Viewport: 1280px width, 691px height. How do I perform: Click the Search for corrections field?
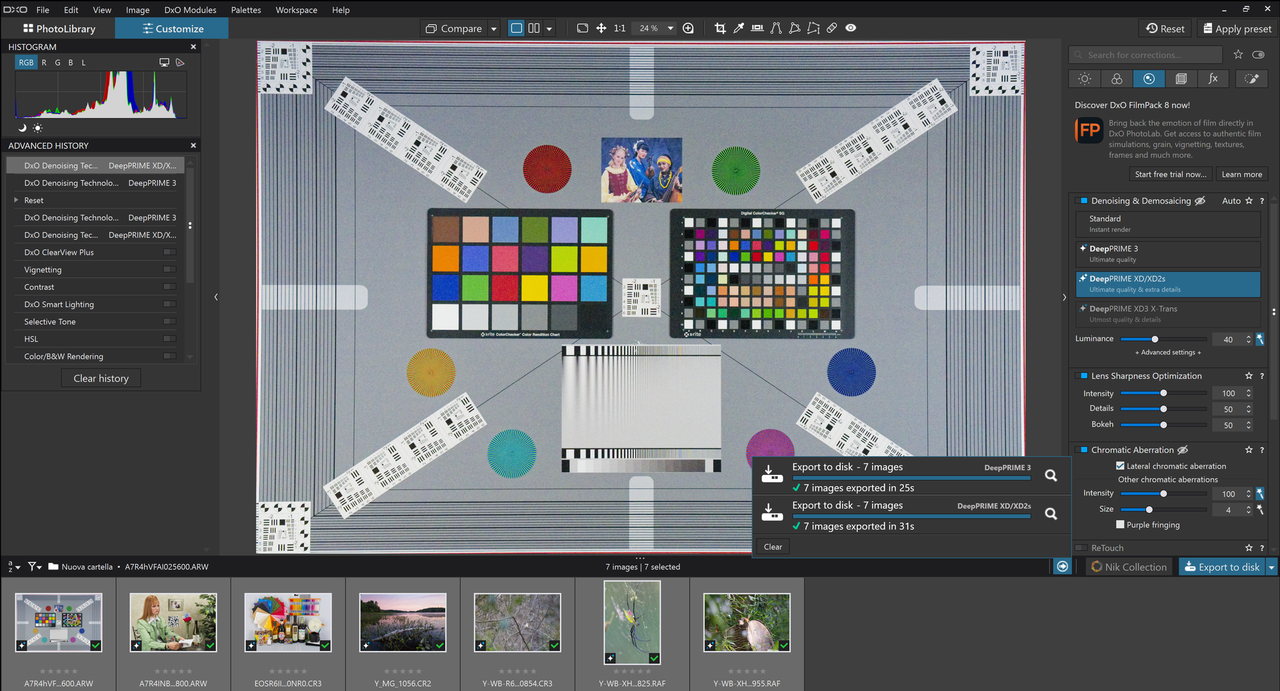pyautogui.click(x=1146, y=55)
